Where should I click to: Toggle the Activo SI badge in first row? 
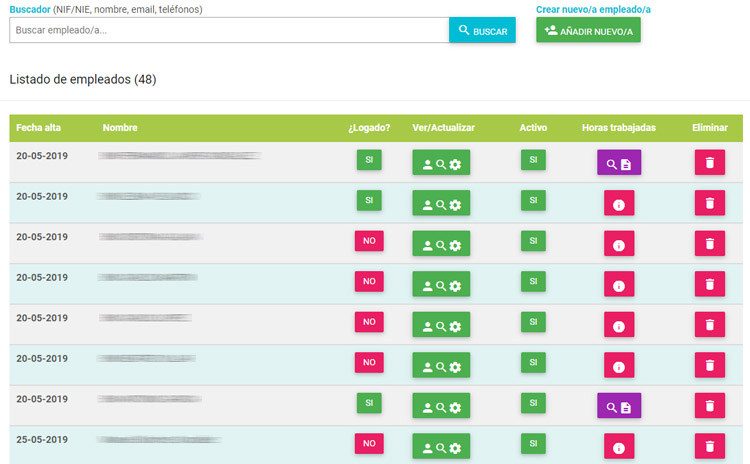pyautogui.click(x=533, y=160)
